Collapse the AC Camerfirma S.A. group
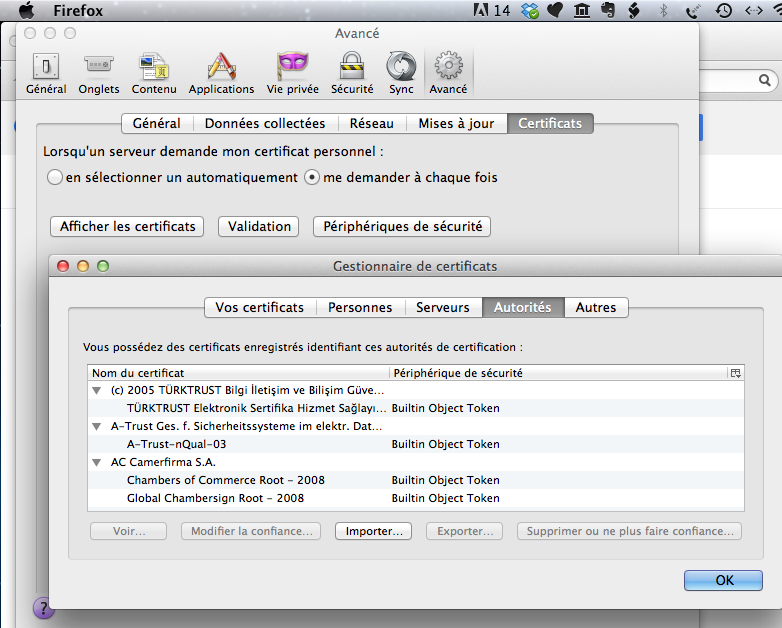The height and width of the screenshot is (628, 782). (97, 462)
